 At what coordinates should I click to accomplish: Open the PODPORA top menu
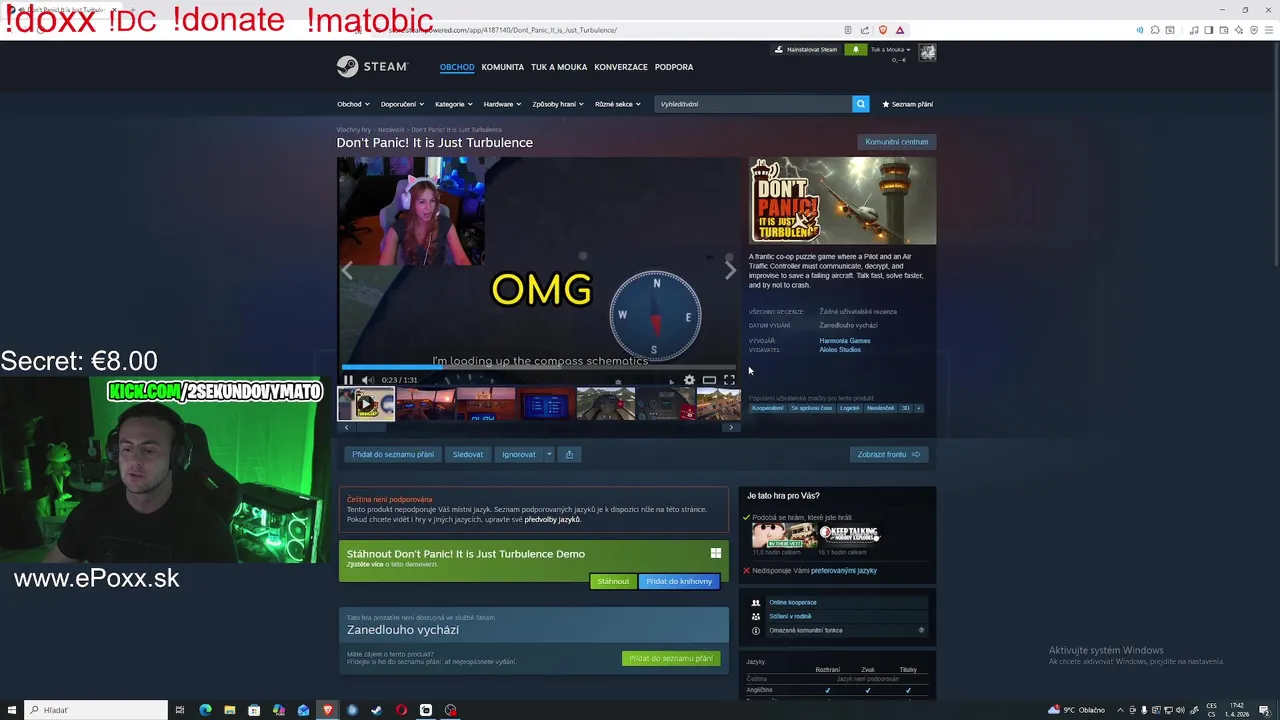674,67
